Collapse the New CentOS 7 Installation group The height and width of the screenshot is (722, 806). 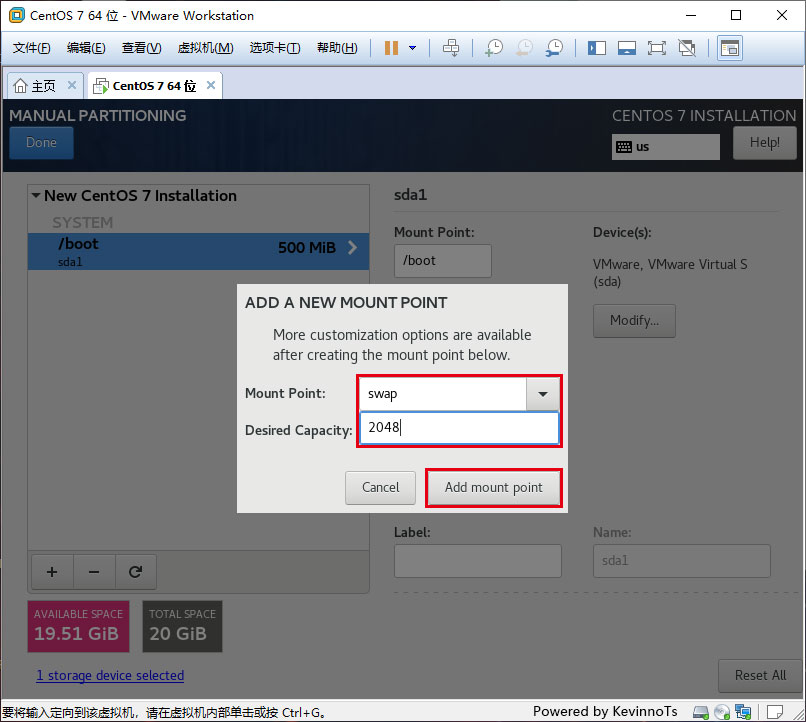point(35,195)
